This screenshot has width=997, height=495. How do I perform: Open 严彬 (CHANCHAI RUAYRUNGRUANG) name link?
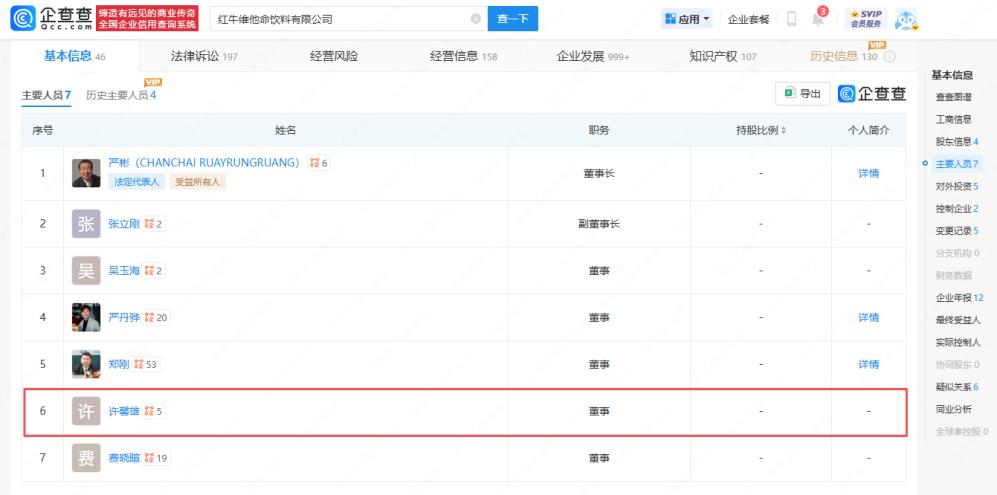pyautogui.click(x=203, y=162)
